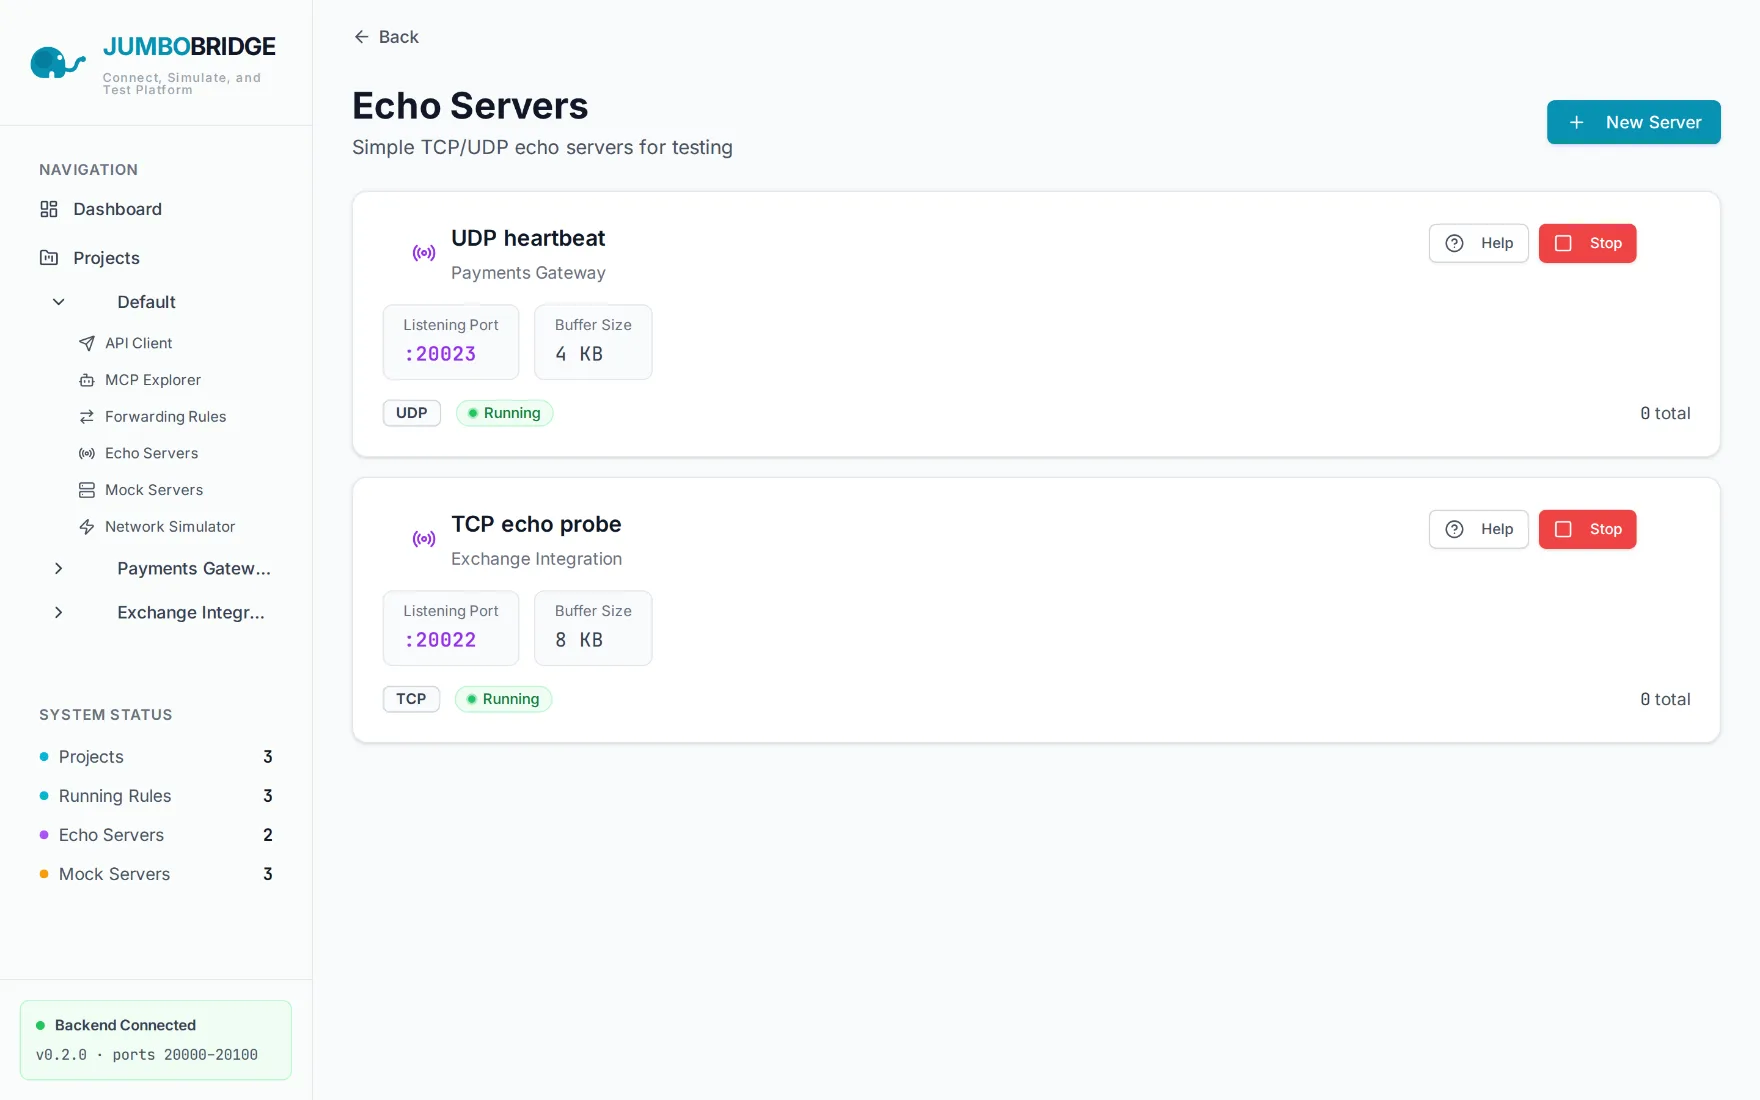The width and height of the screenshot is (1760, 1100).
Task: Click the broadcast icon on TCP echo probe card
Action: point(424,539)
